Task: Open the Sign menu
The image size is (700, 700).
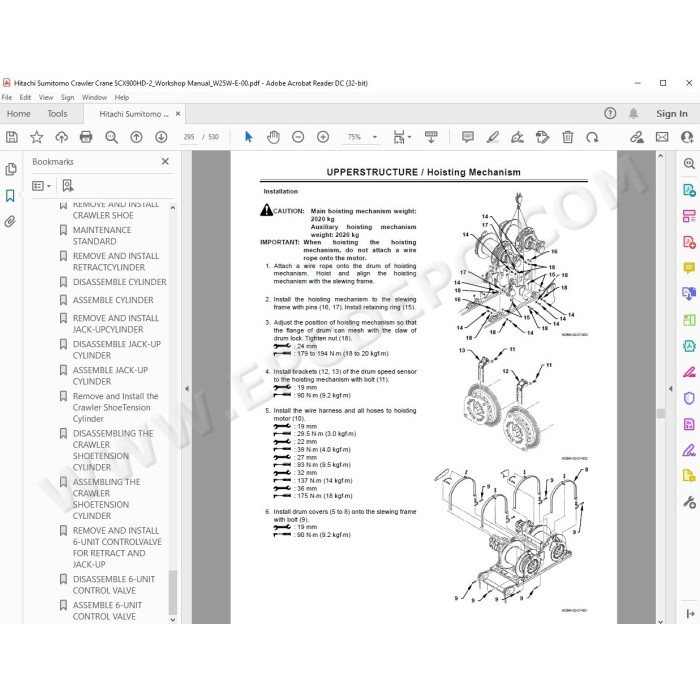Action: pyautogui.click(x=67, y=97)
